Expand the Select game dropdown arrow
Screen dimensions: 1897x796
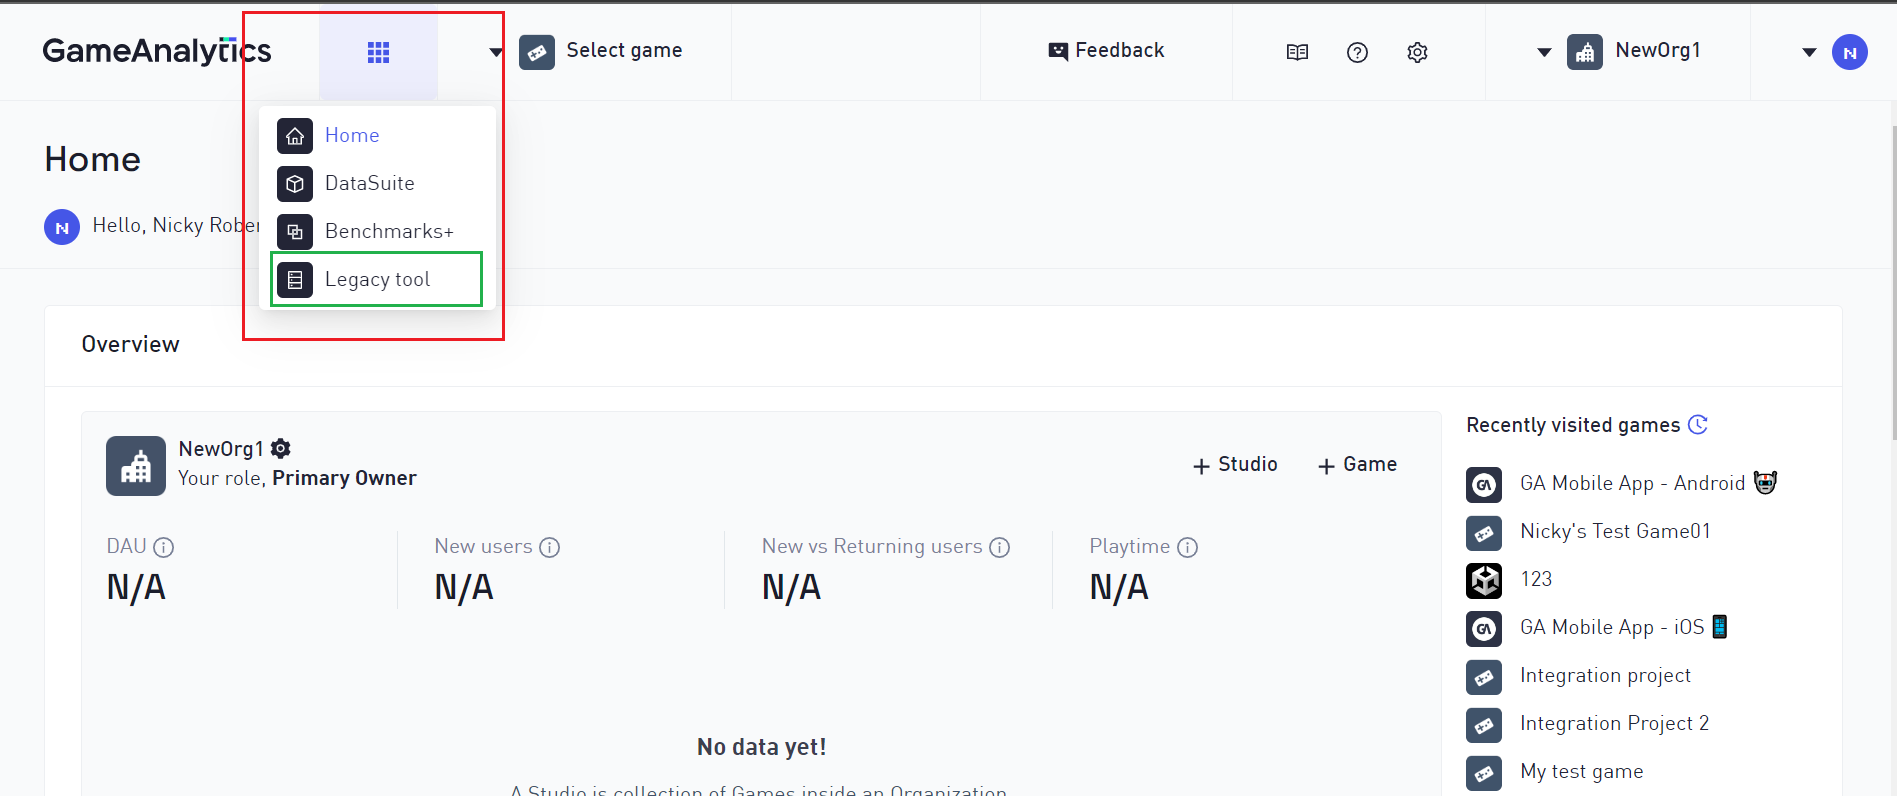(x=496, y=52)
